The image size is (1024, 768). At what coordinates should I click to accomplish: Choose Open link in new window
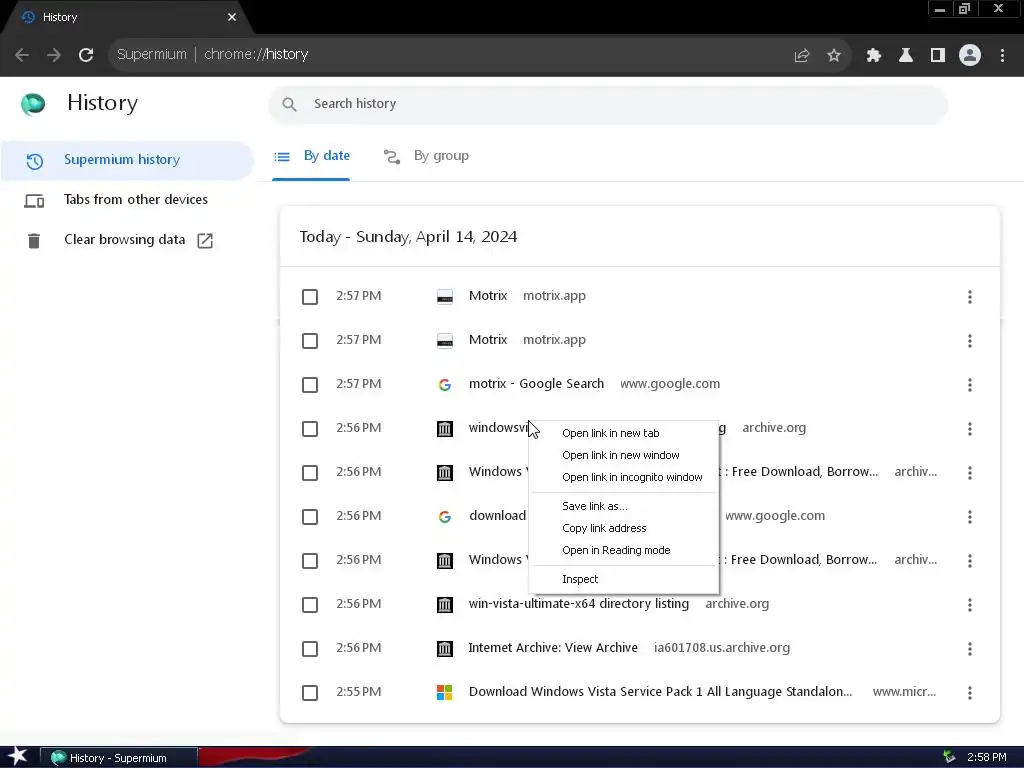pyautogui.click(x=624, y=455)
